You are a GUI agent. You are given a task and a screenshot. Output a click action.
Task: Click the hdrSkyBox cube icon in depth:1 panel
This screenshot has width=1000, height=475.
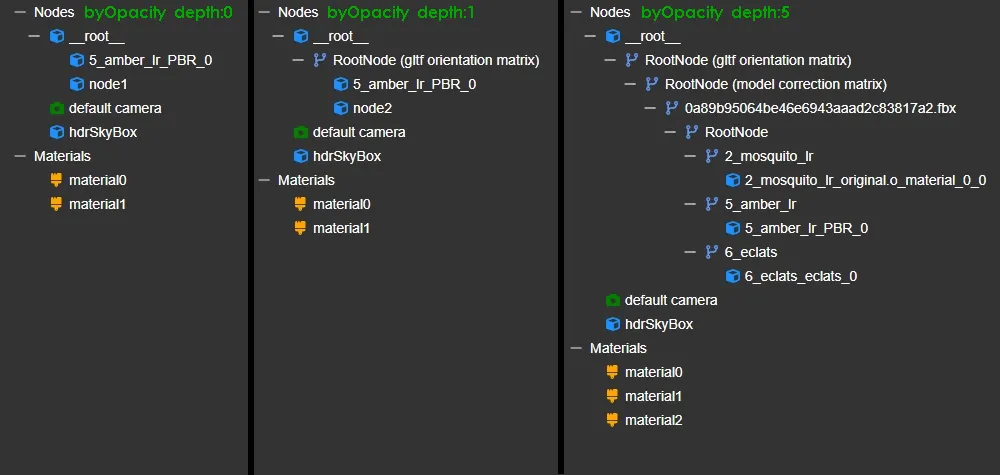point(300,156)
